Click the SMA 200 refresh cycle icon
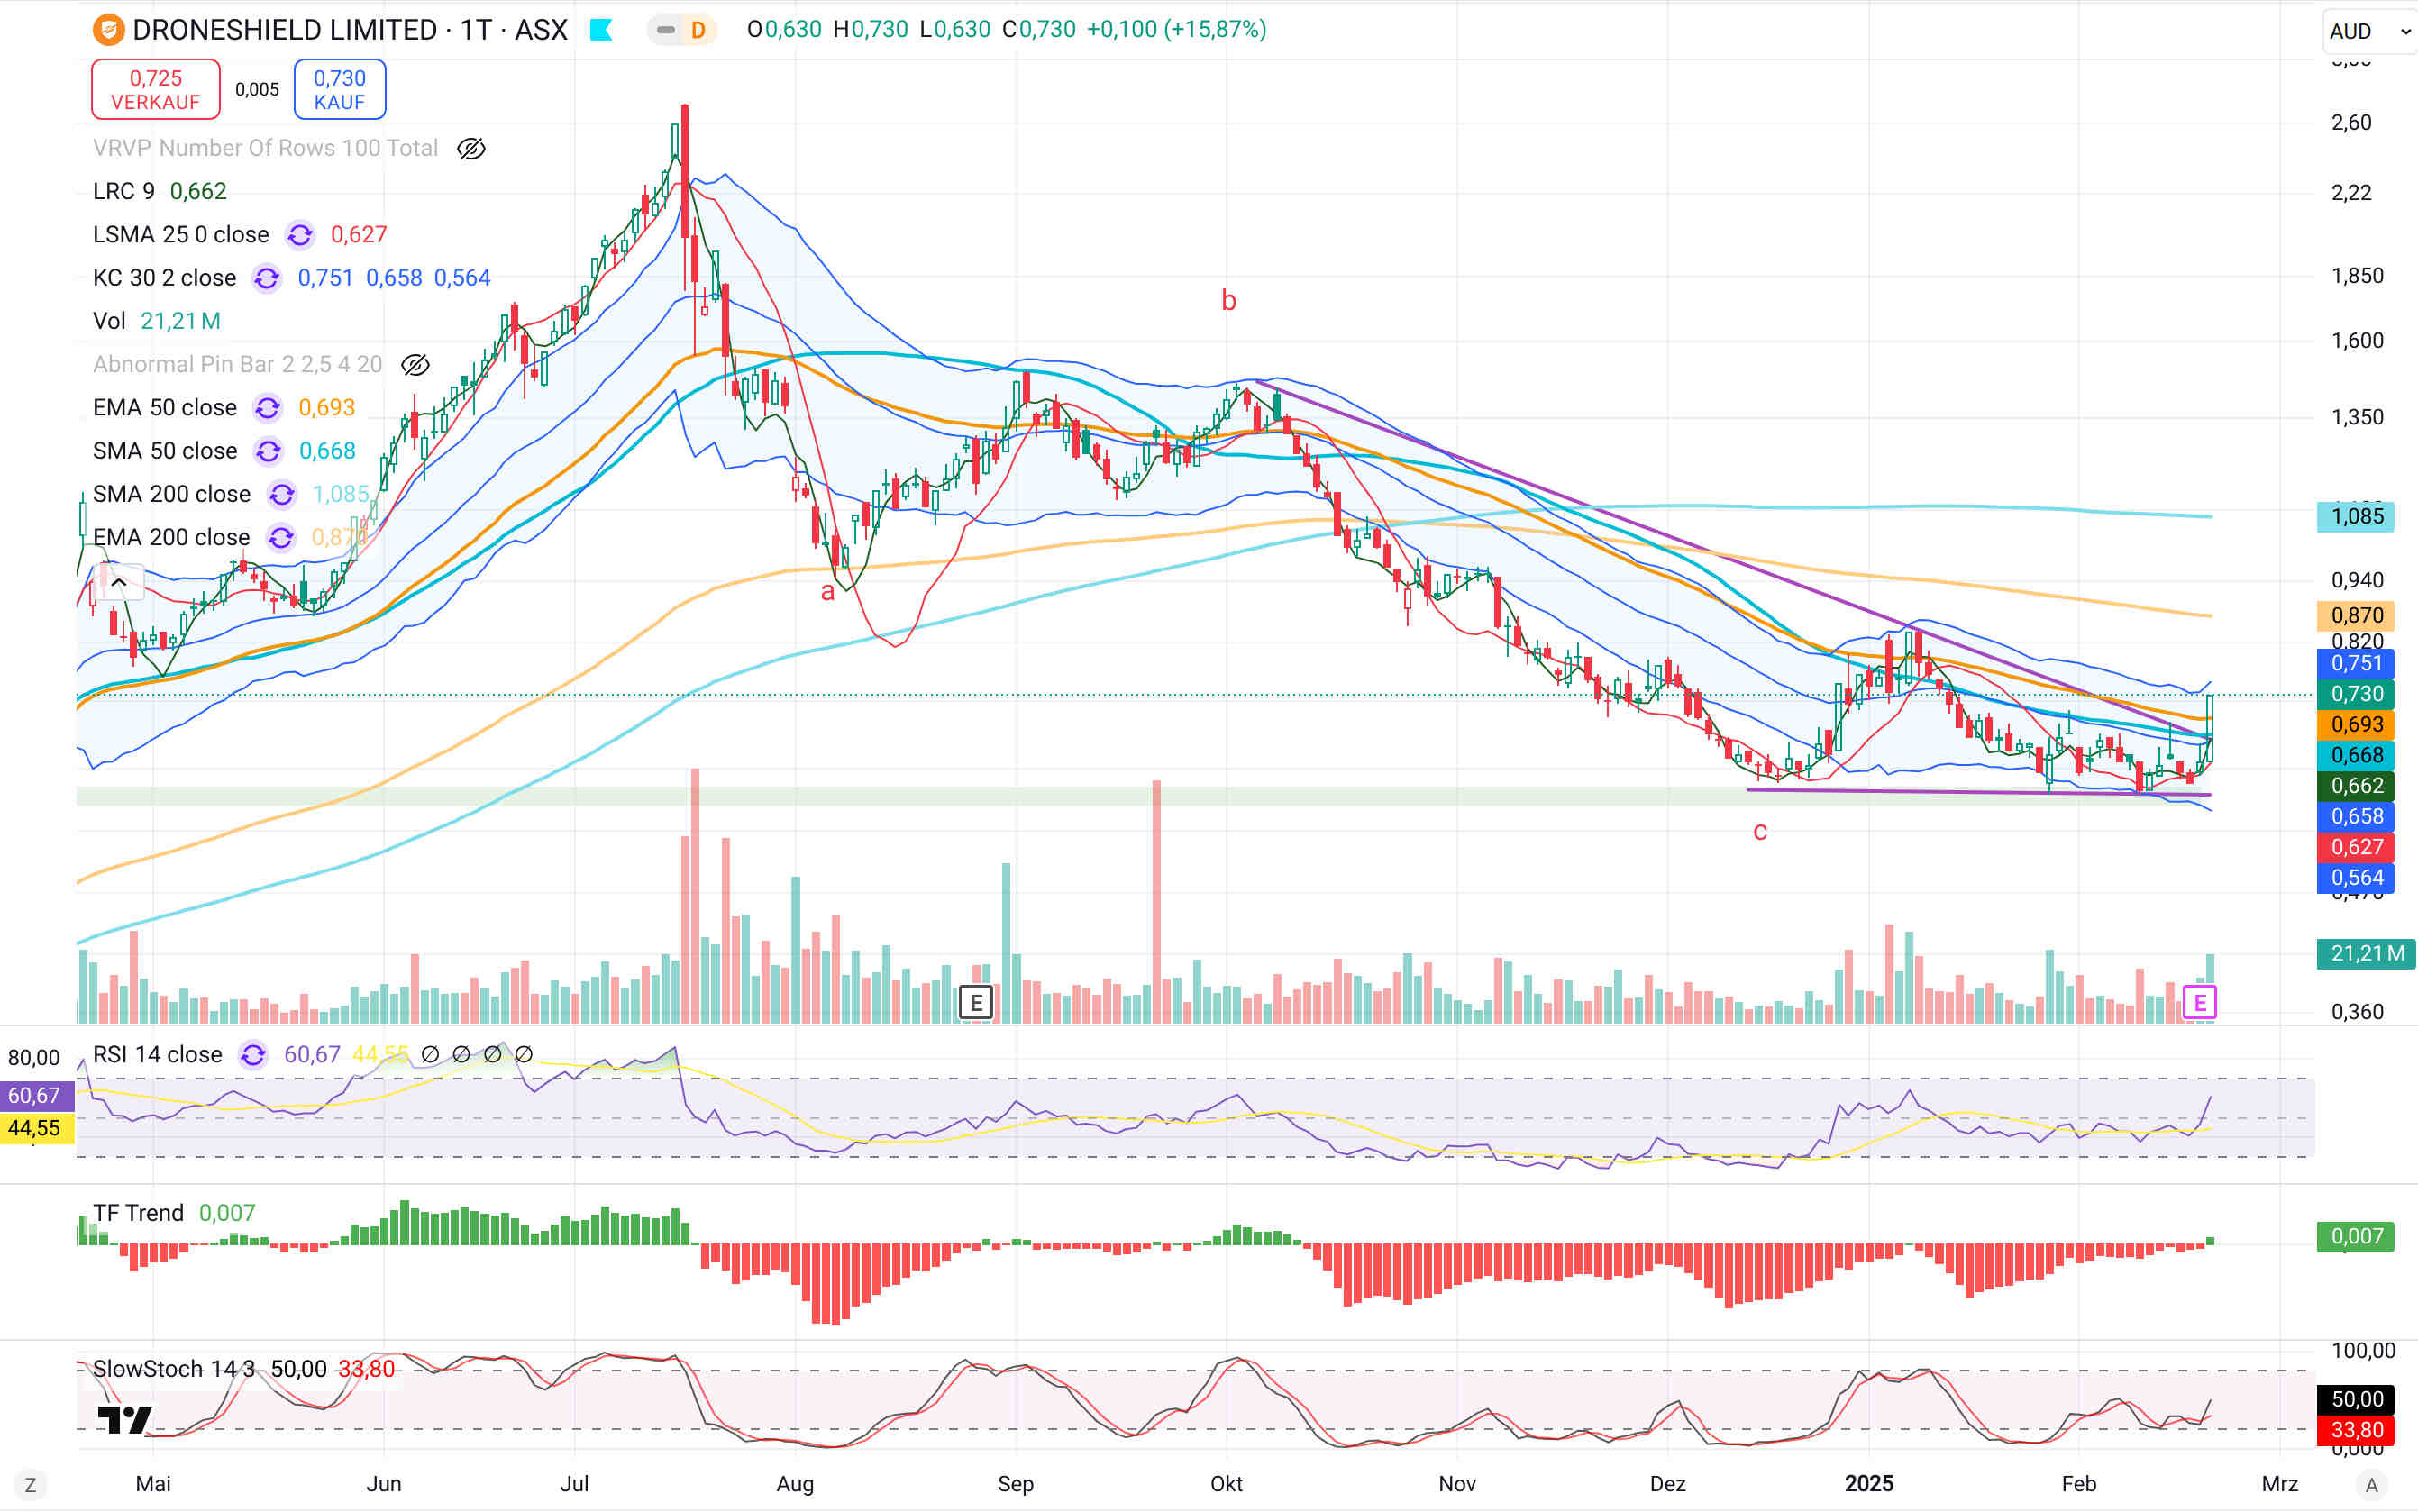2418x1512 pixels. [282, 495]
